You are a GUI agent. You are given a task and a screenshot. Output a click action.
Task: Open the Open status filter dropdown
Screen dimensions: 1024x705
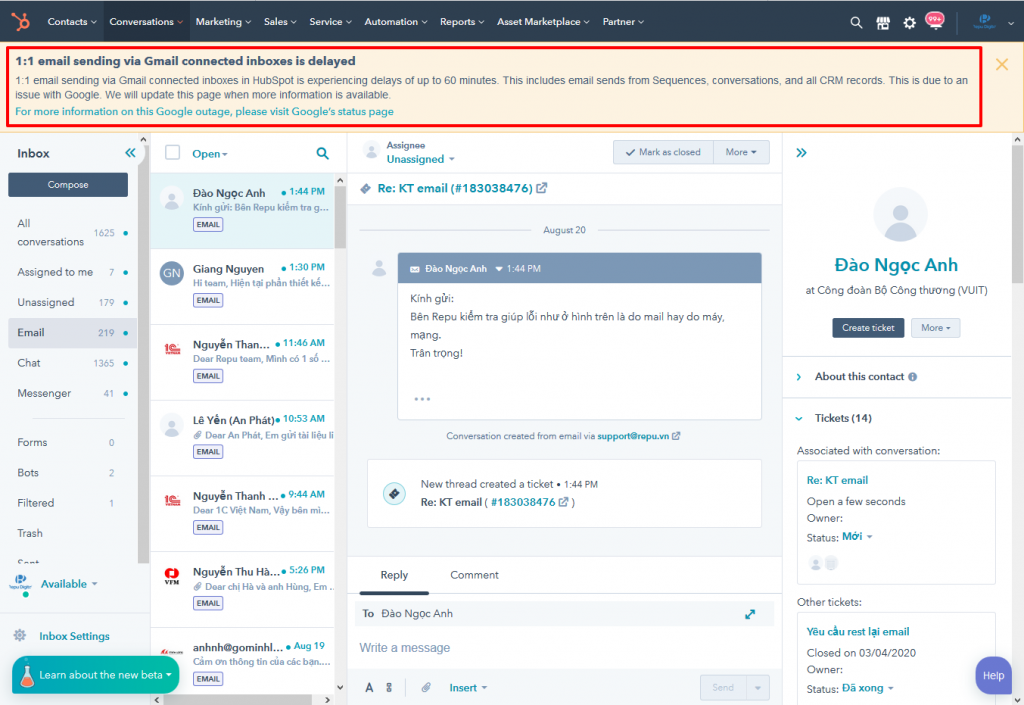[210, 154]
